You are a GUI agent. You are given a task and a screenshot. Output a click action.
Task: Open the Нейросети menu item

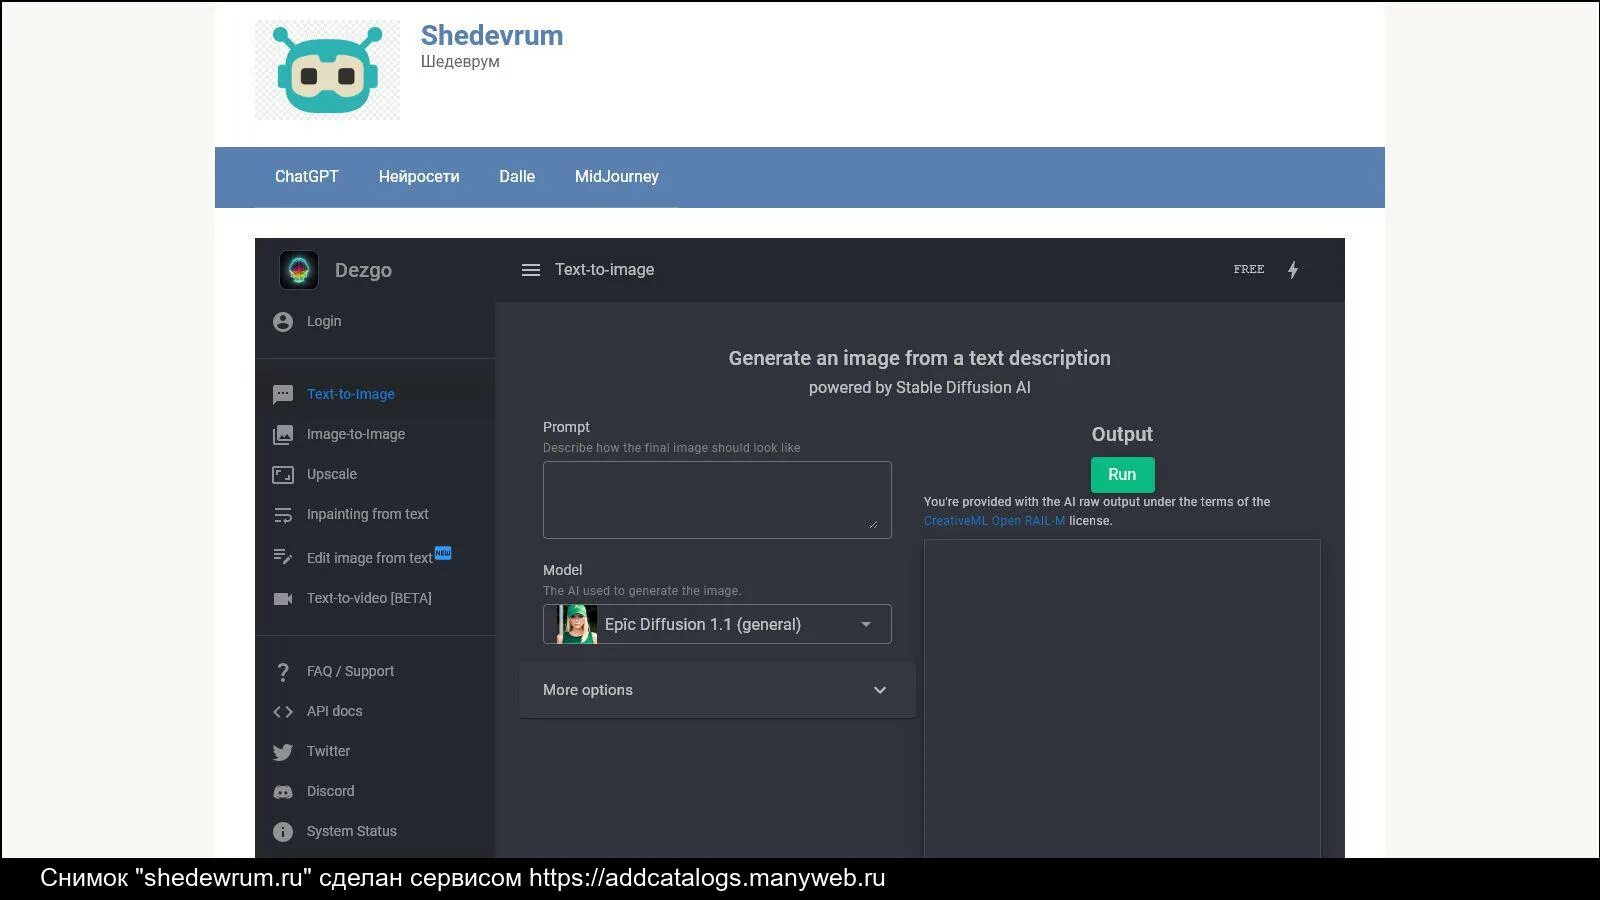[419, 177]
